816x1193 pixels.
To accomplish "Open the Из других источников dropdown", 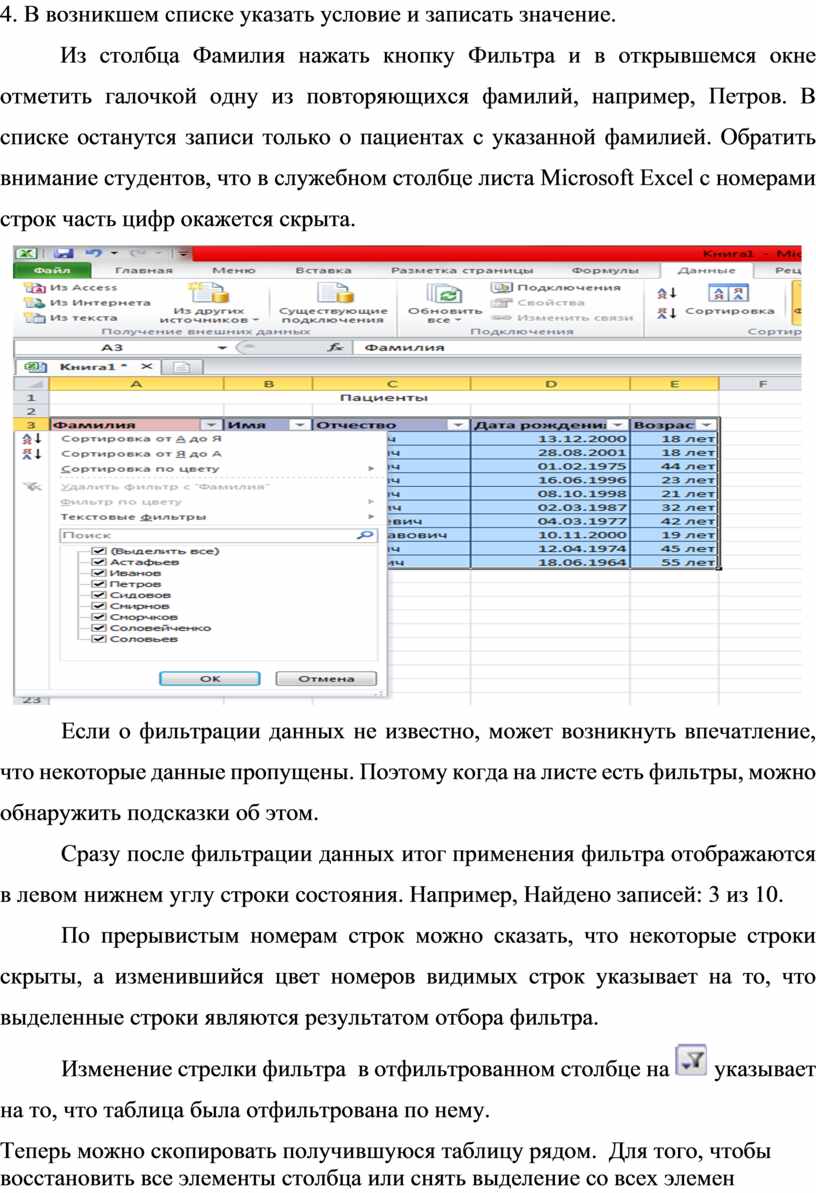I will [209, 304].
